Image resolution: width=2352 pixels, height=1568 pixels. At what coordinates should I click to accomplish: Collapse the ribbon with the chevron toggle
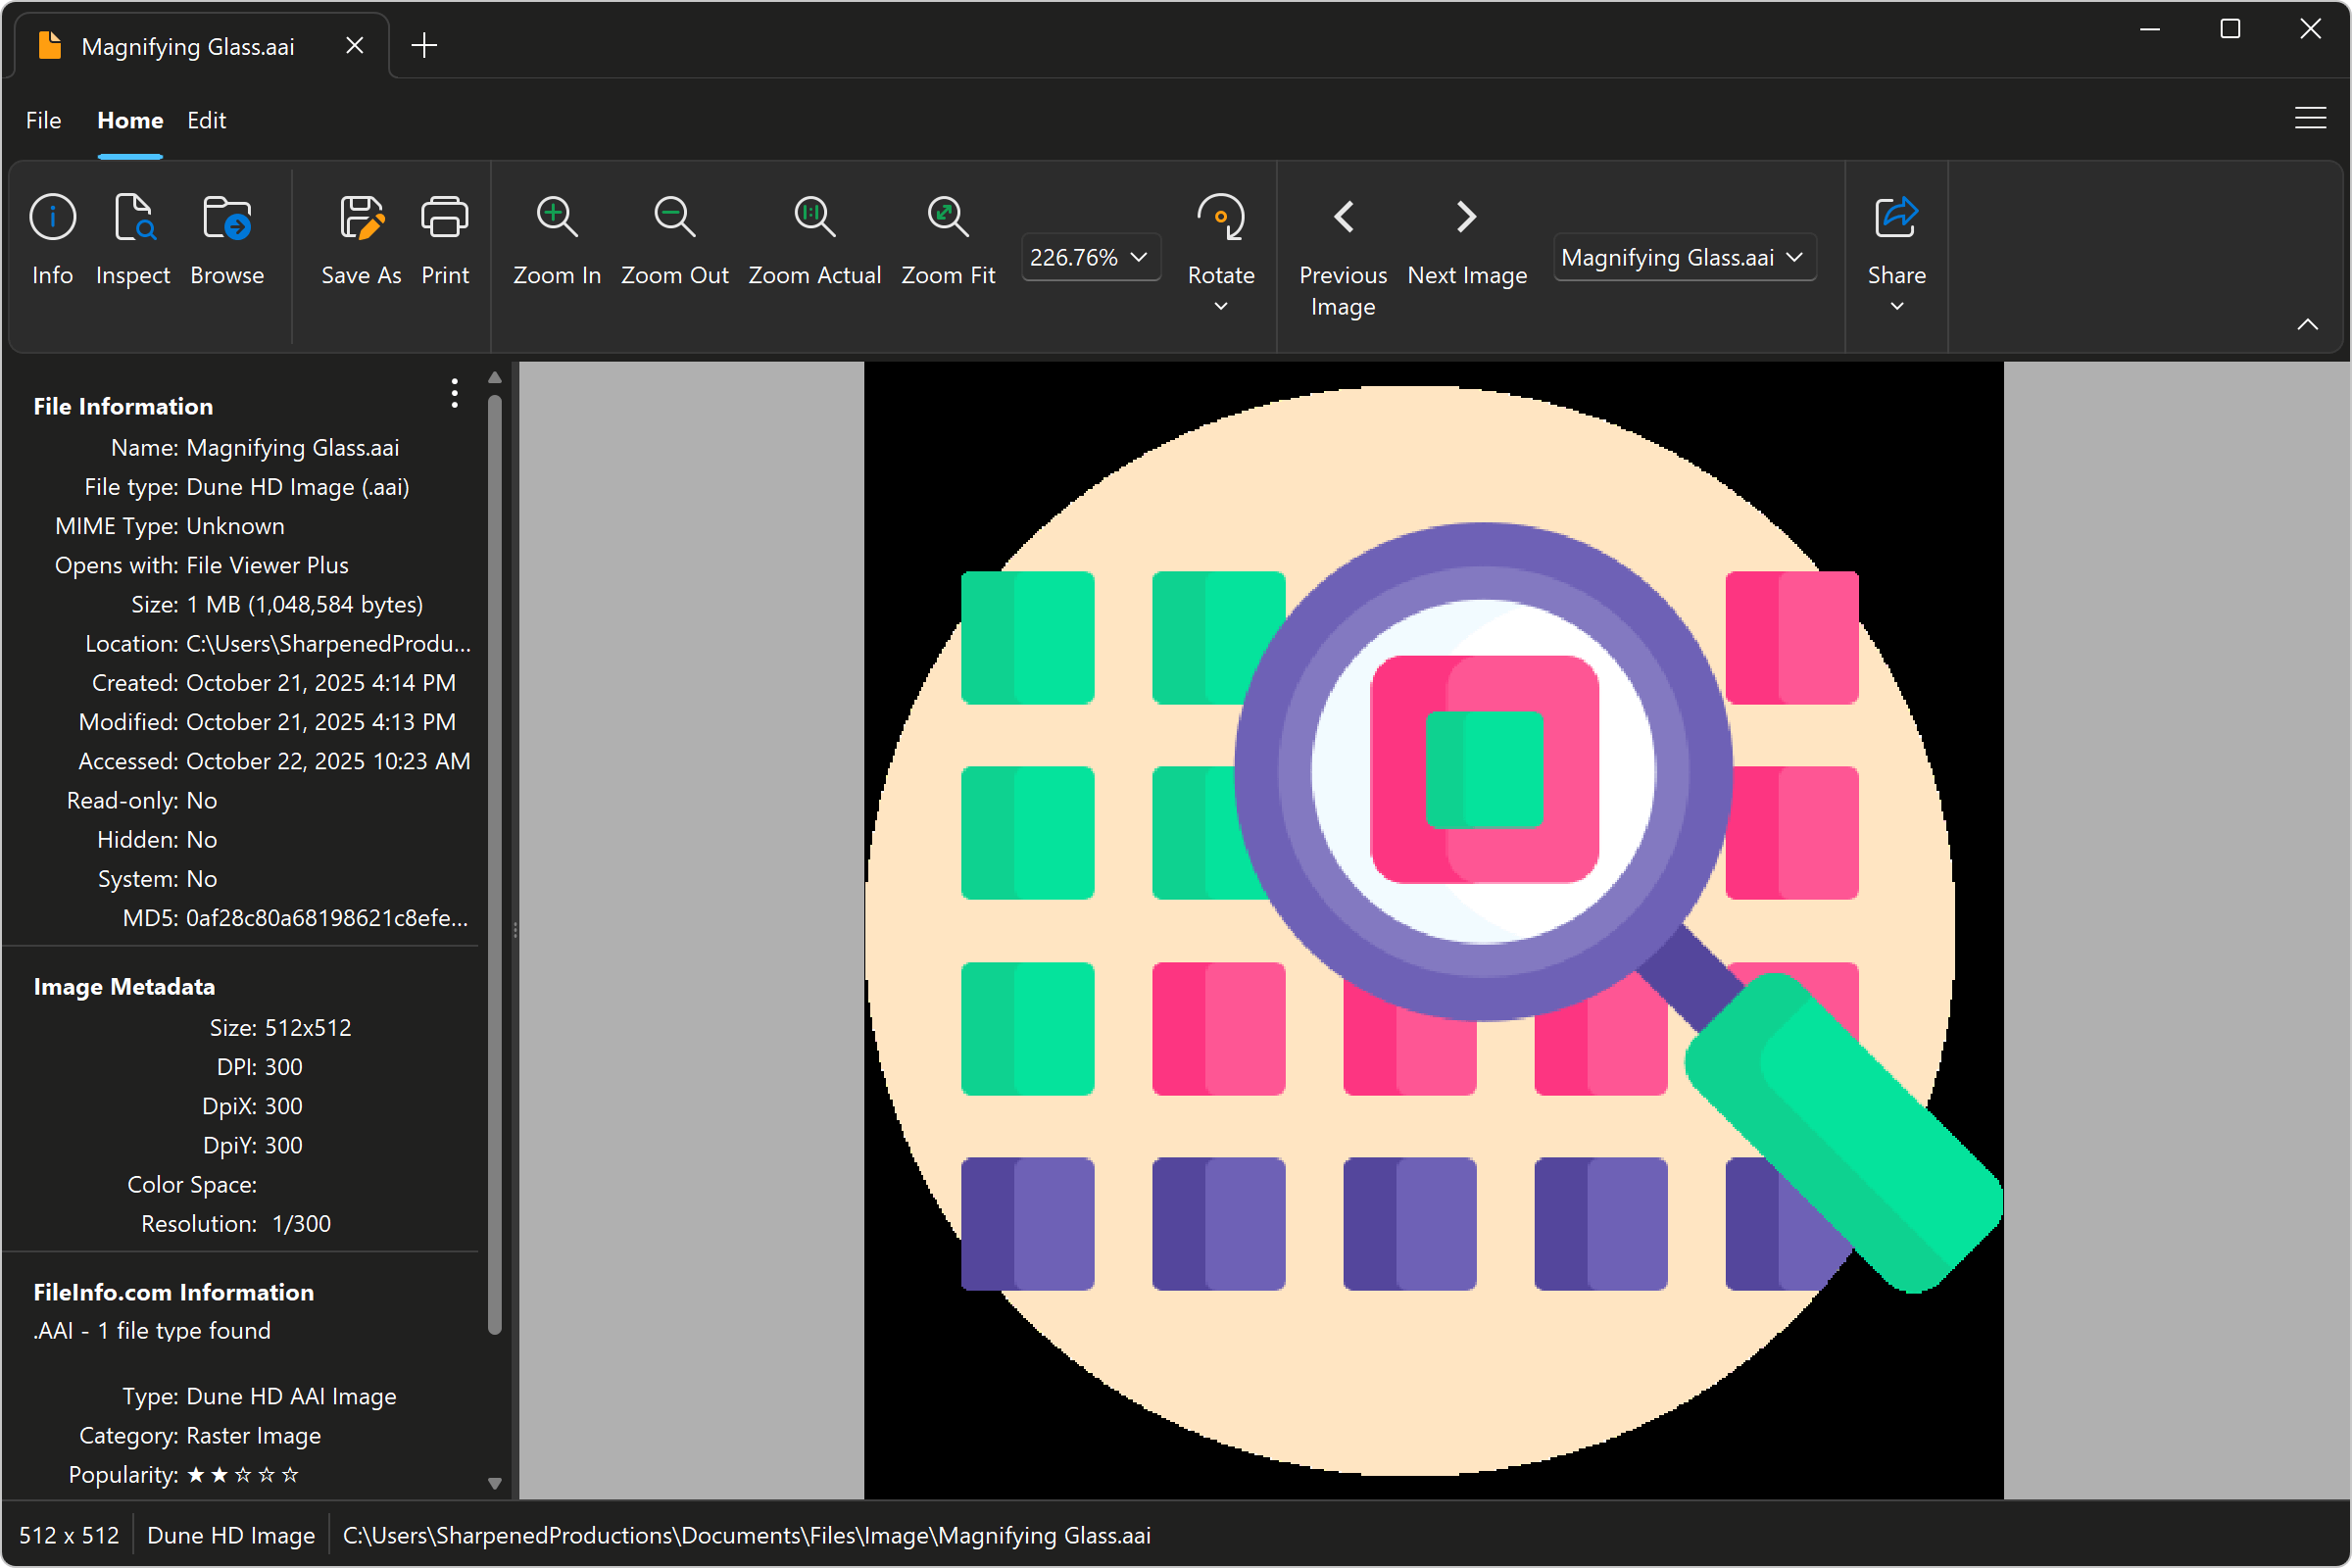coord(2308,324)
